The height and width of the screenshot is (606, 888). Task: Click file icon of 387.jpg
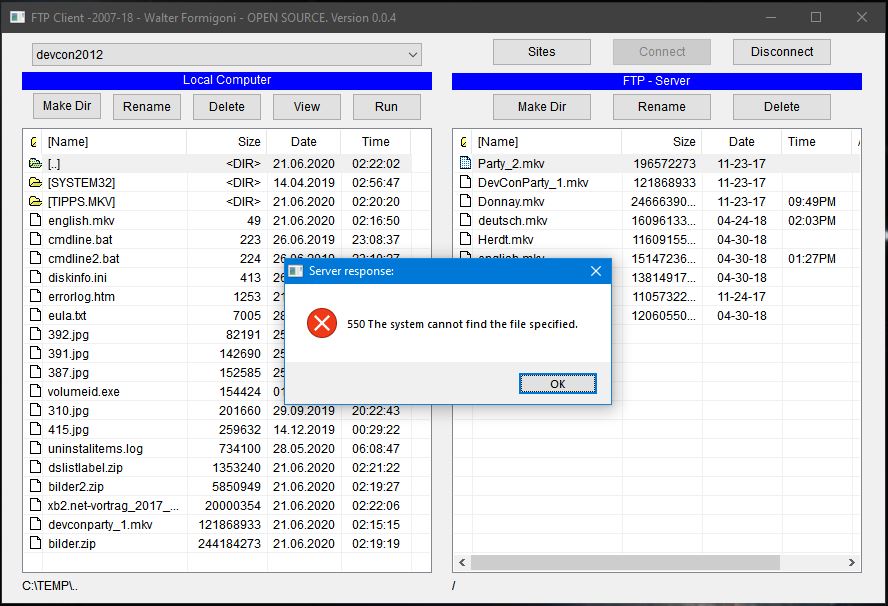click(x=35, y=372)
